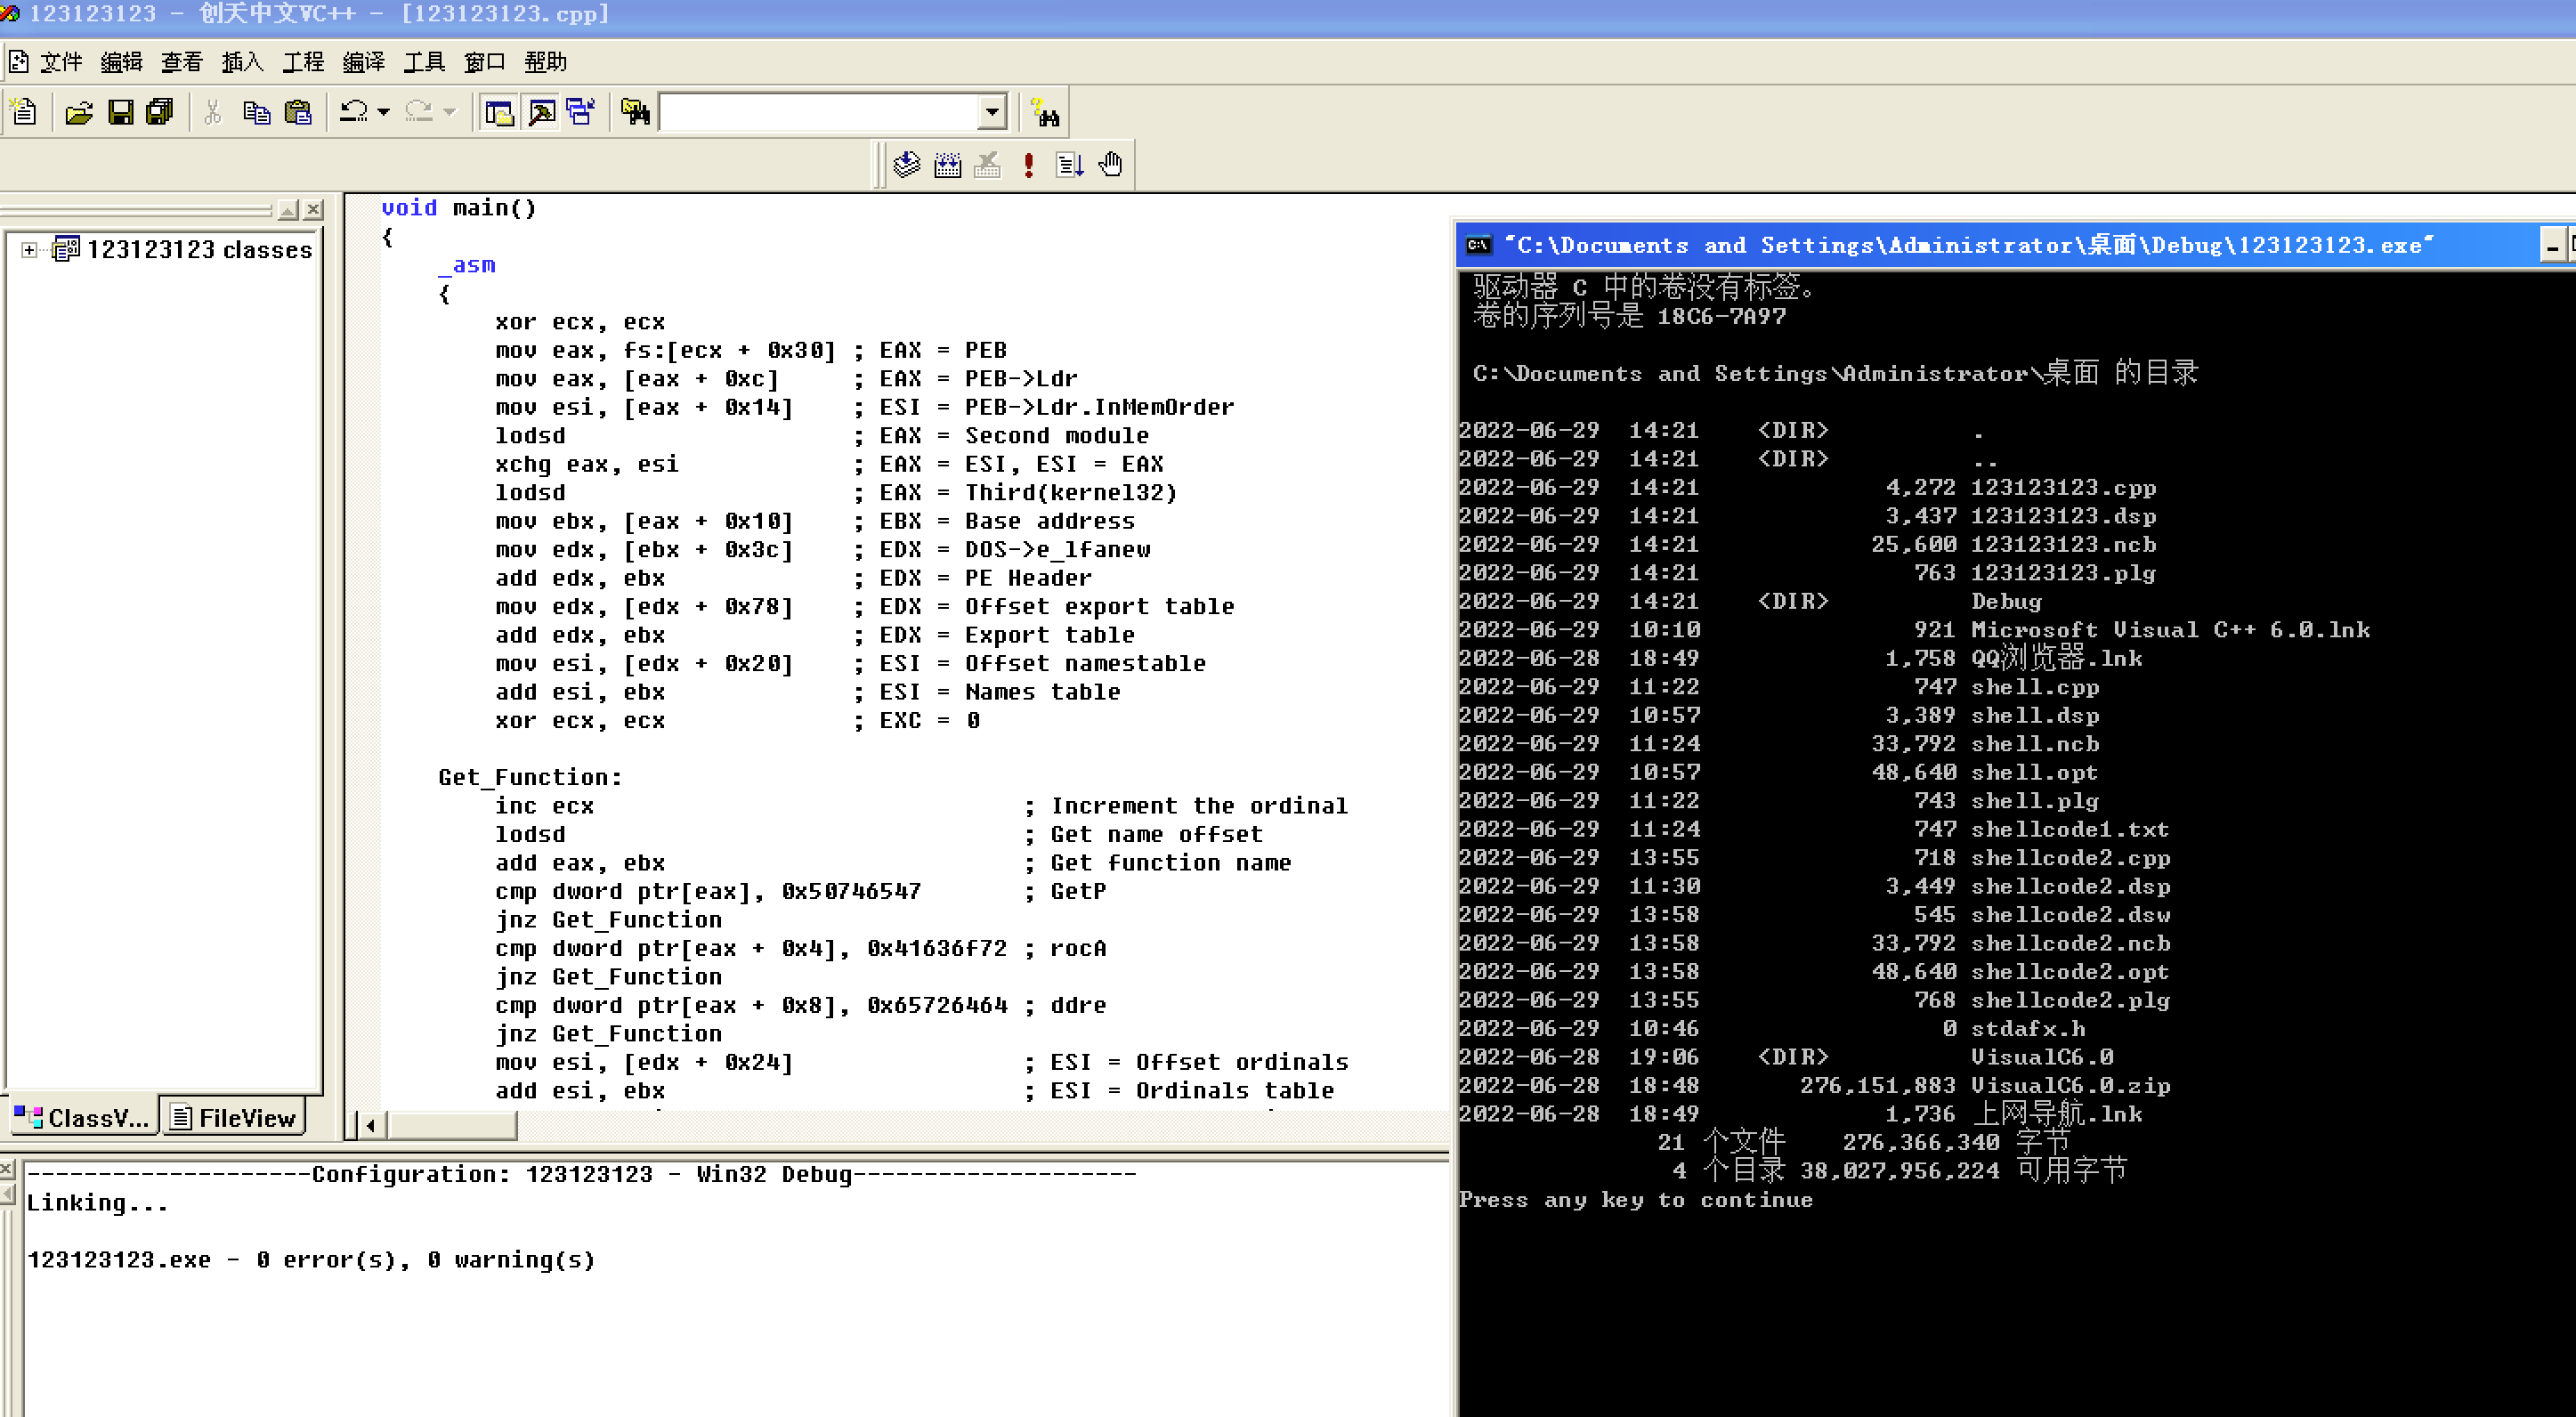Minimize the 123123123.exe console window

coord(2552,246)
